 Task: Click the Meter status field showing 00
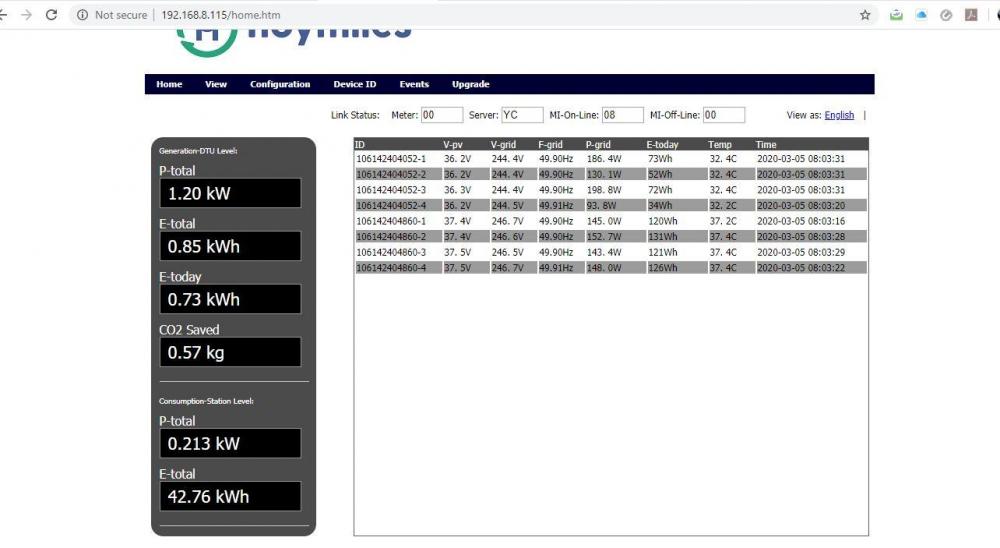[442, 115]
